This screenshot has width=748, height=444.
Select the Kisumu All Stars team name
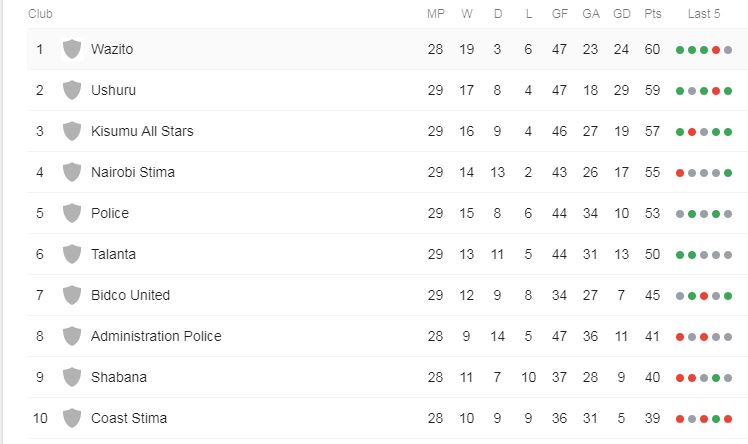[x=142, y=131]
